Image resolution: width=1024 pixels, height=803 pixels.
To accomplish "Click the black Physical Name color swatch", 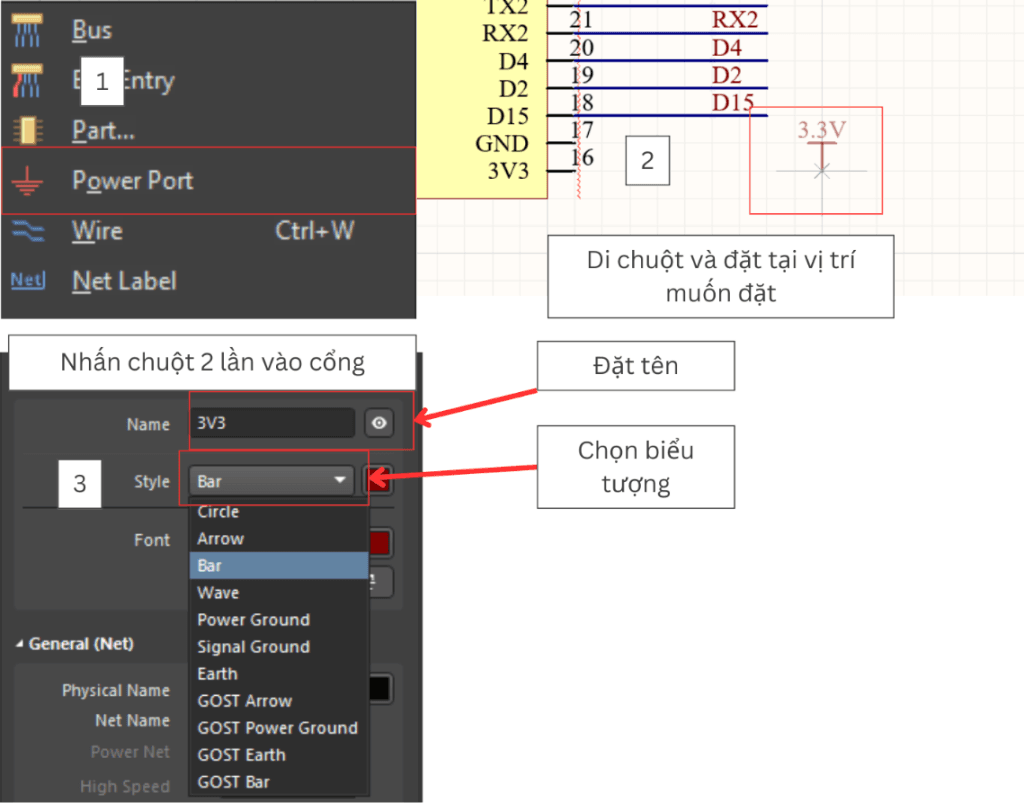I will pos(380,689).
